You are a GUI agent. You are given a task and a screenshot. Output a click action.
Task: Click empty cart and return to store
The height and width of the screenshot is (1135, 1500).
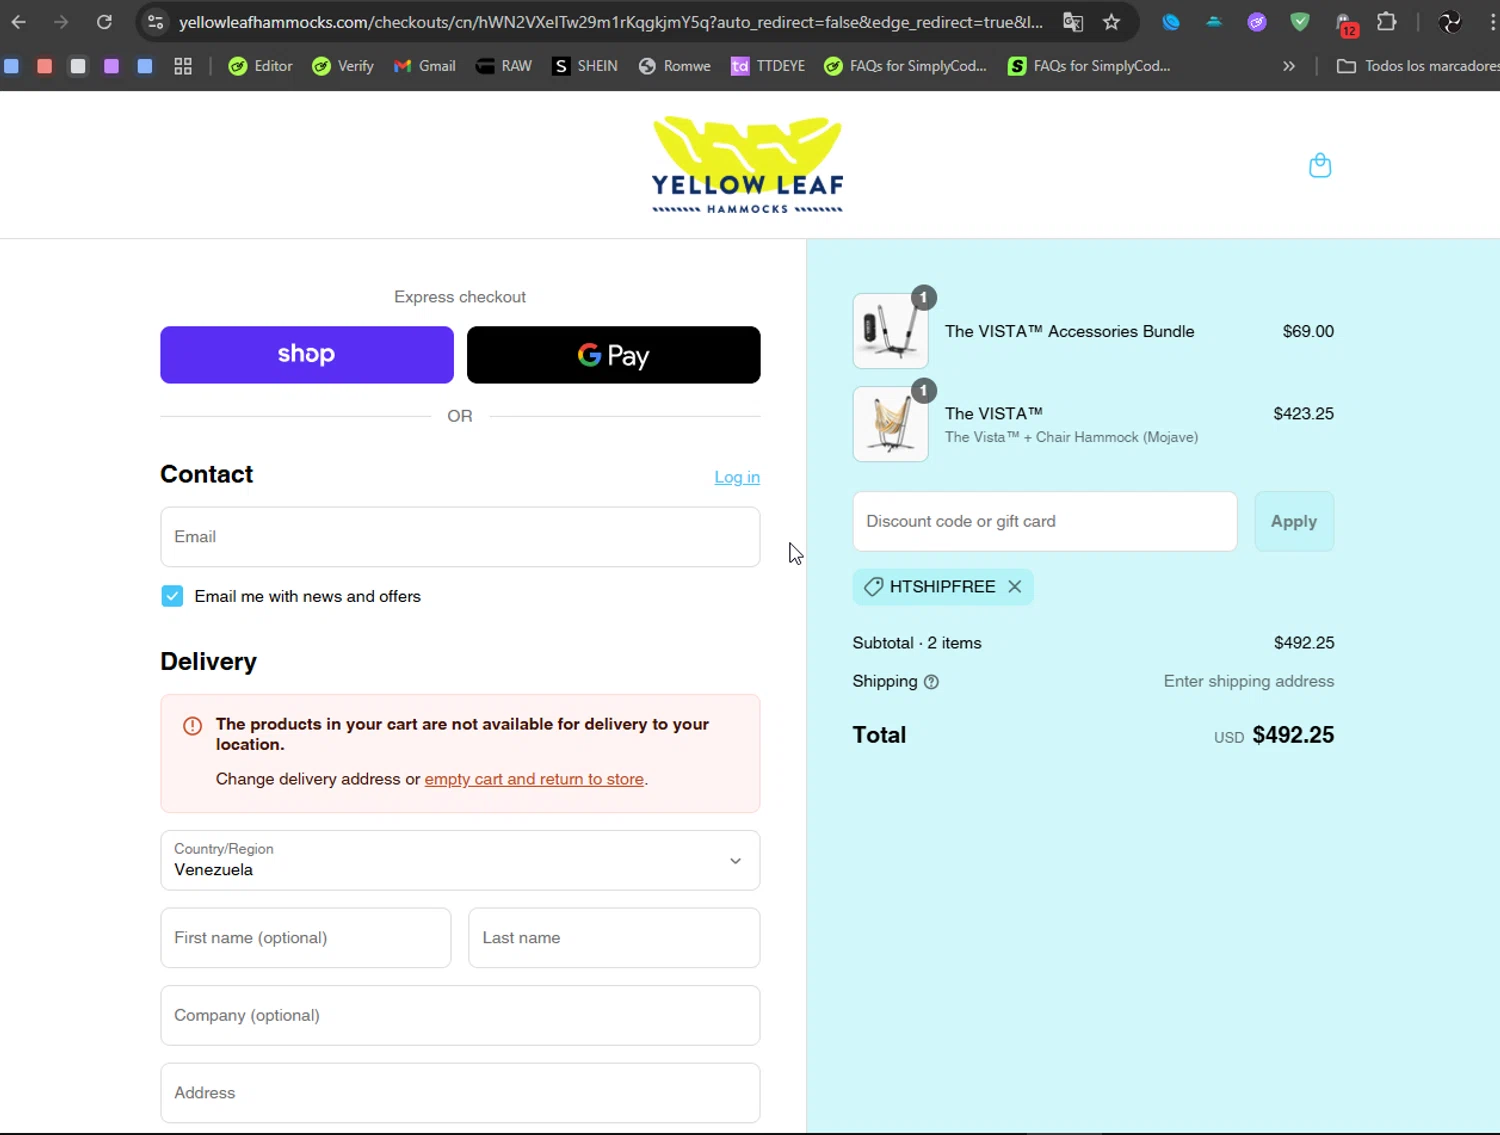pos(534,779)
